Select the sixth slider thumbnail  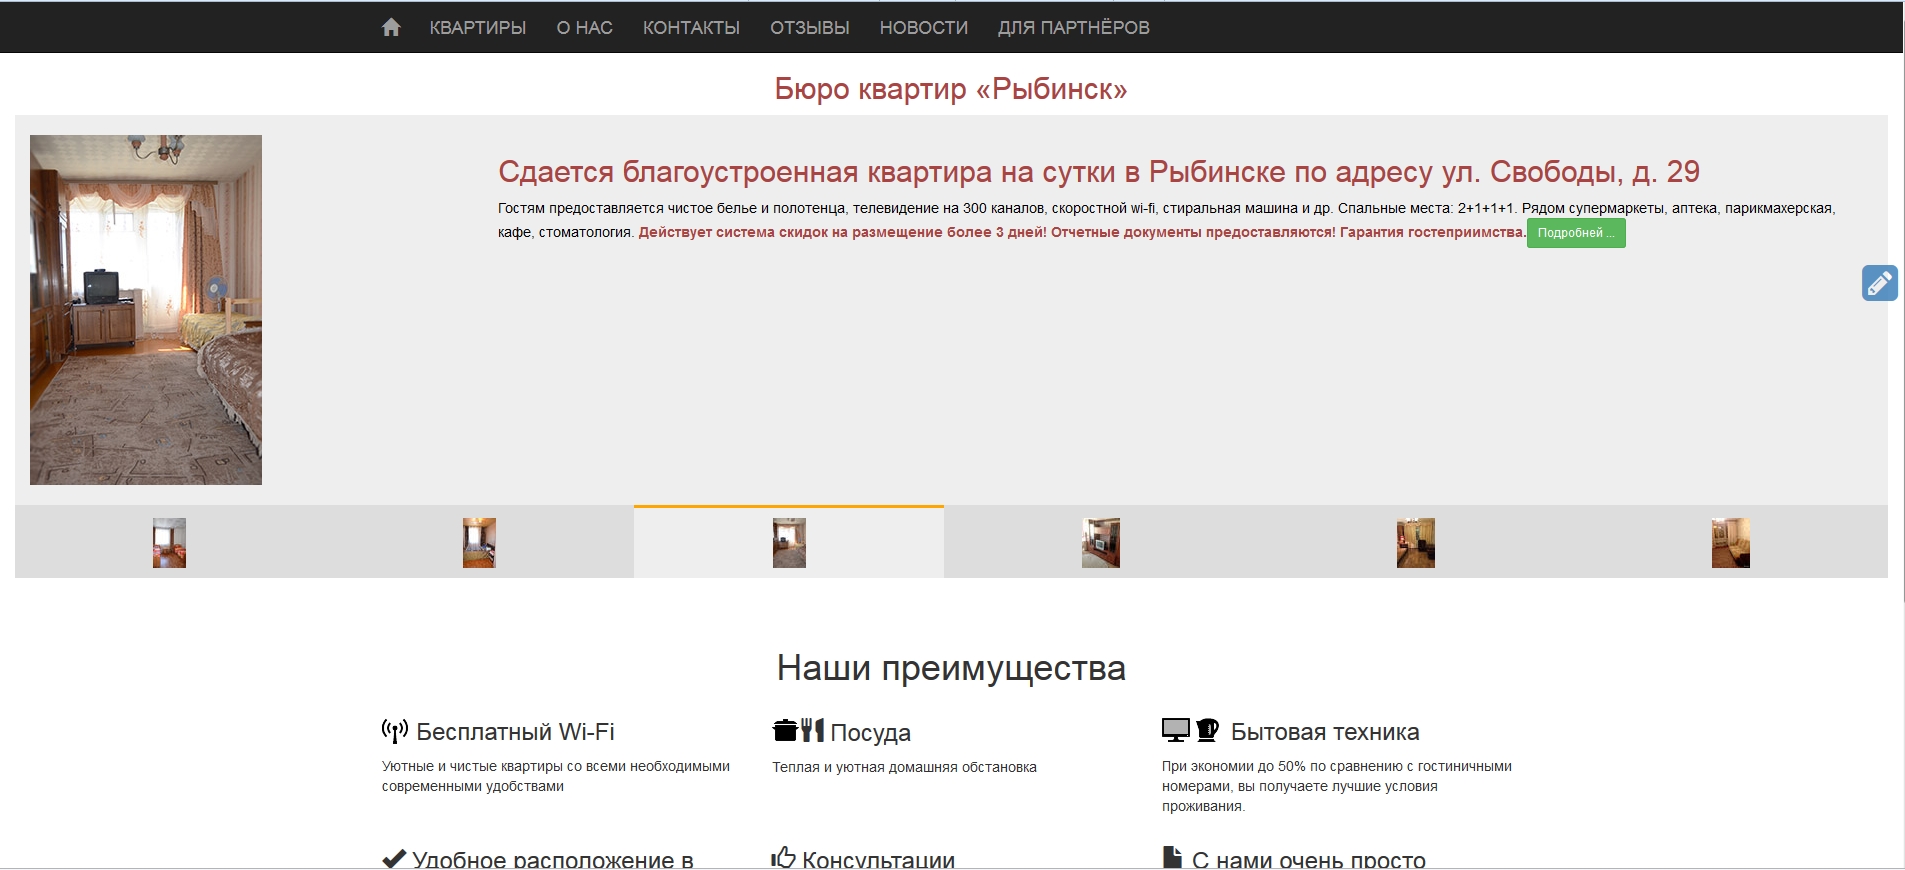(1731, 543)
